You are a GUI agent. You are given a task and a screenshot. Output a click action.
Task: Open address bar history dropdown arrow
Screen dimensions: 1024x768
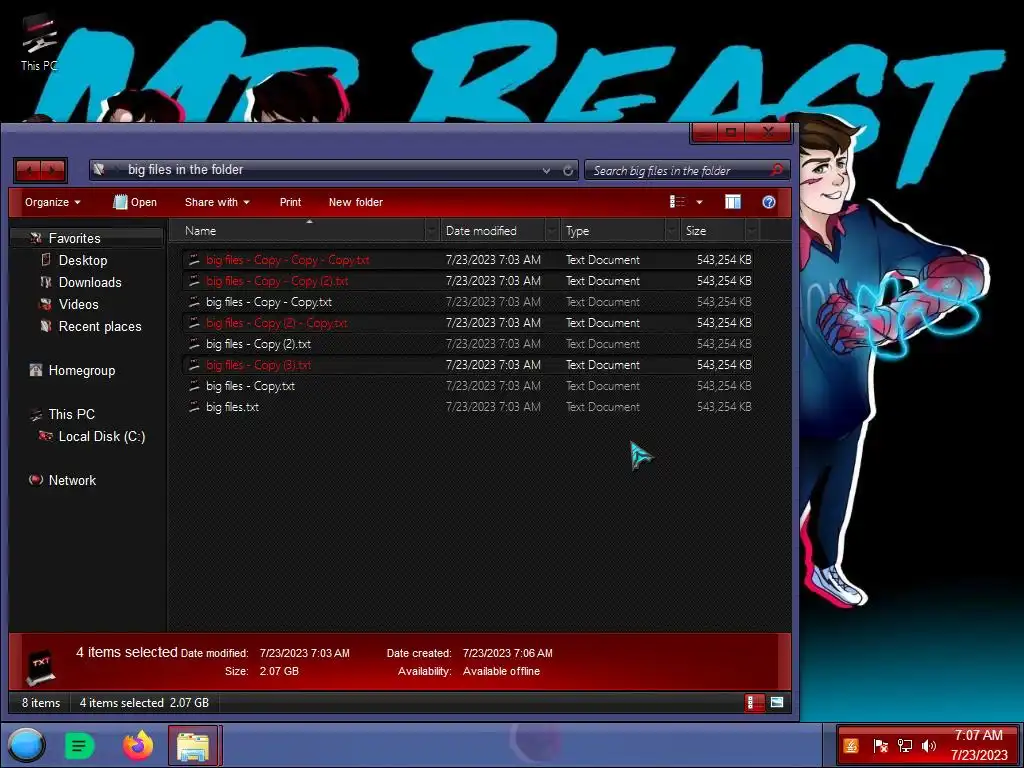pos(546,170)
